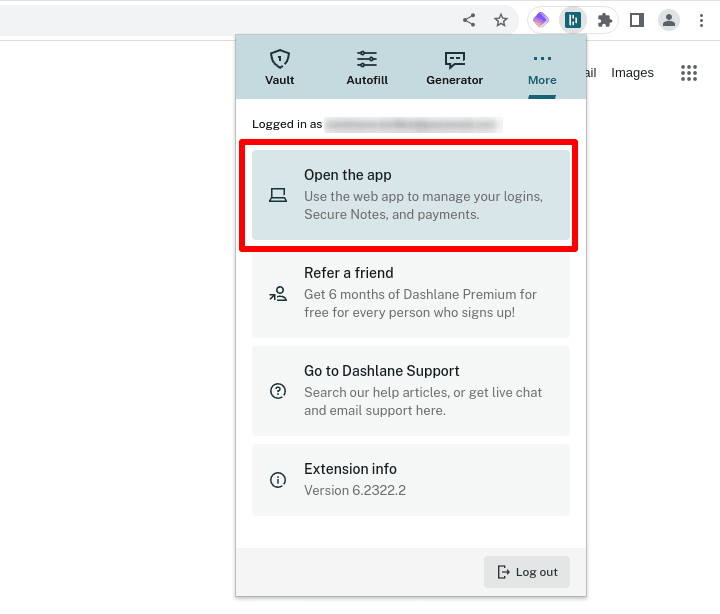Viewport: 720px width, 614px height.
Task: Click the Version 6.2322.2 text
Action: click(x=354, y=490)
